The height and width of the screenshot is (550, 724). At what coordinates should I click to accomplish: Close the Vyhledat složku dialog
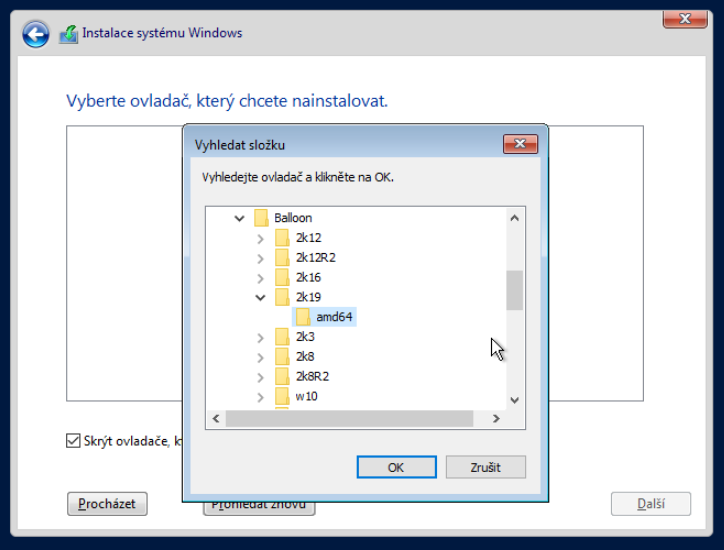point(520,144)
